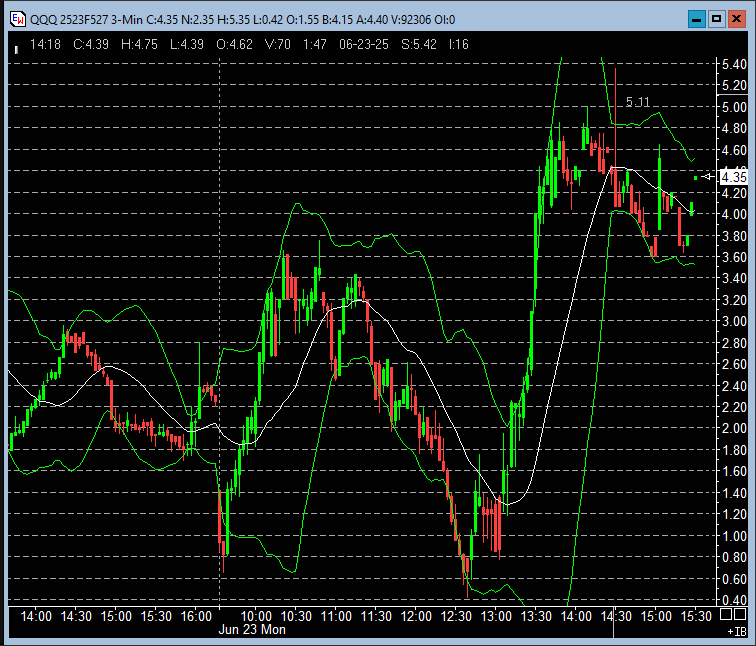Click the 4.80 price axis label

click(x=734, y=128)
